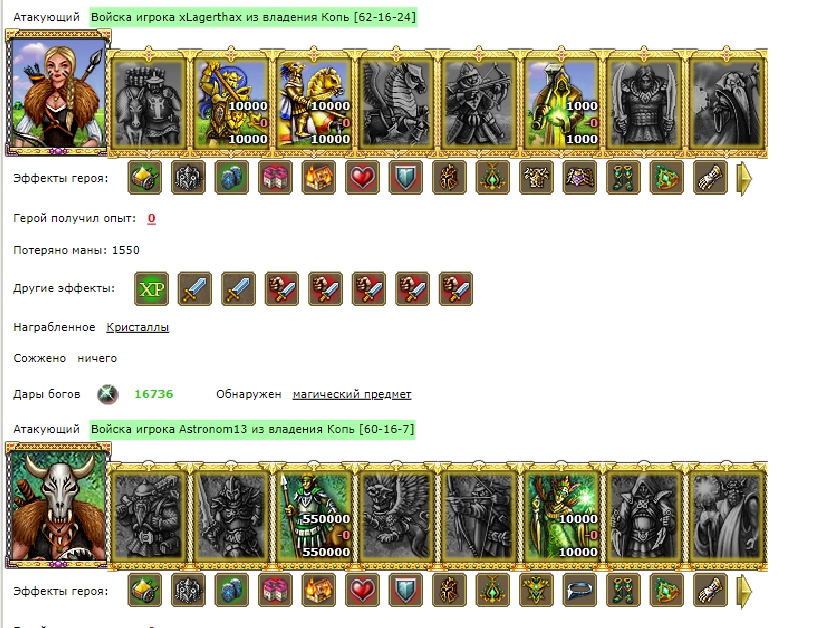Click the hero experience value 0 link
Viewport: 833px width, 628px height.
(151, 218)
